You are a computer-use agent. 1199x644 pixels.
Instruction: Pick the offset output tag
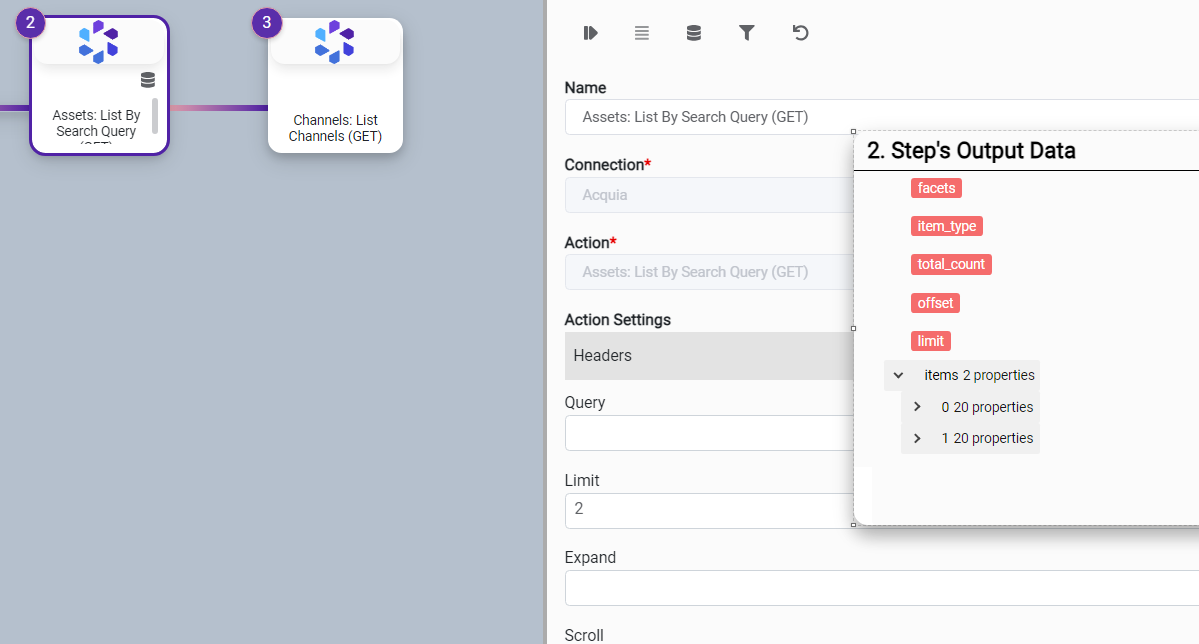click(935, 302)
